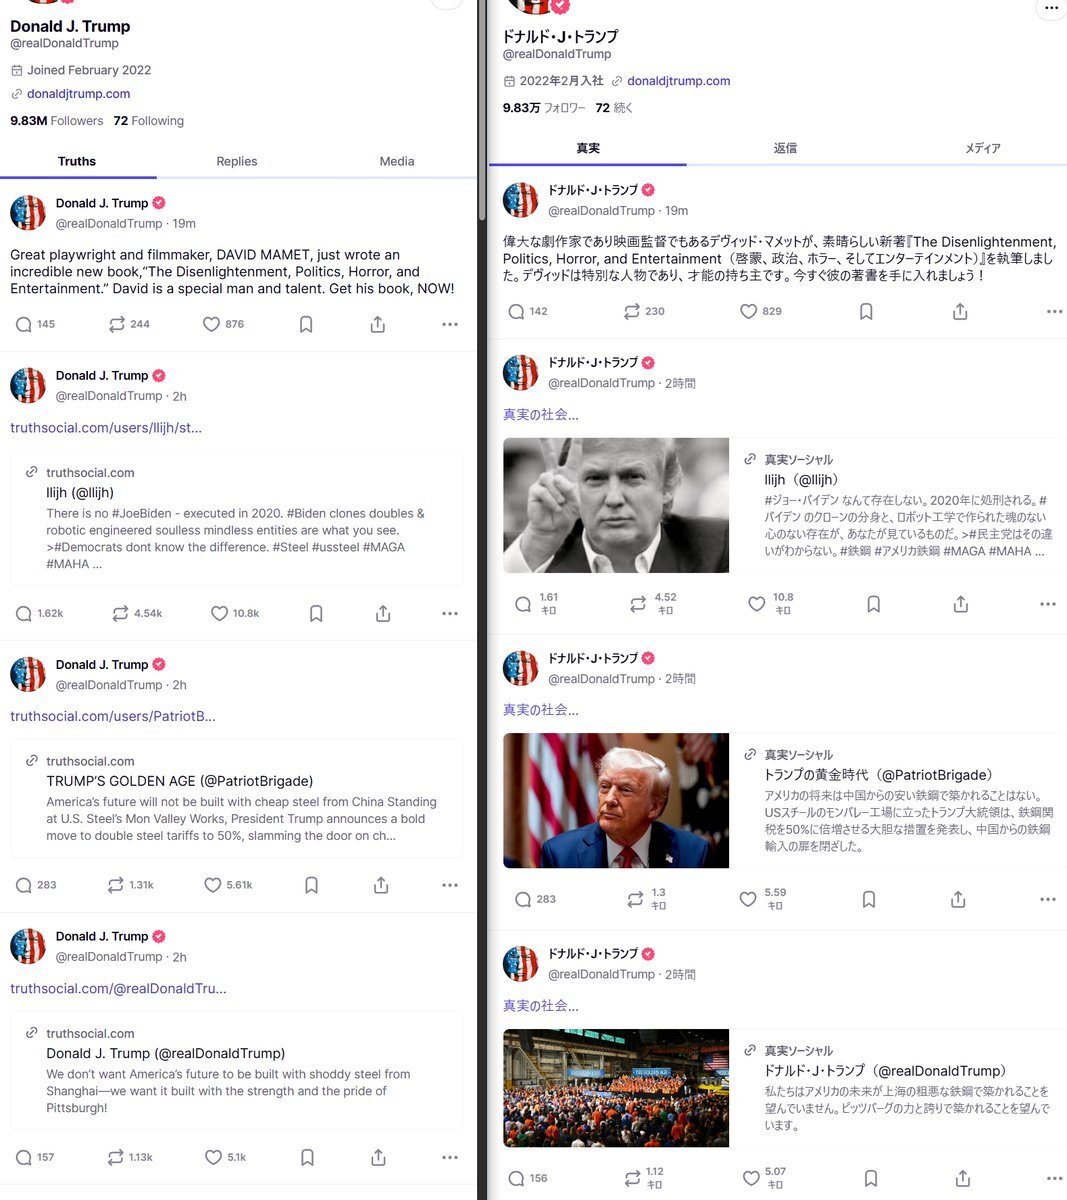Share the English TRUMP'S GOLDEN AGE post

coord(381,885)
